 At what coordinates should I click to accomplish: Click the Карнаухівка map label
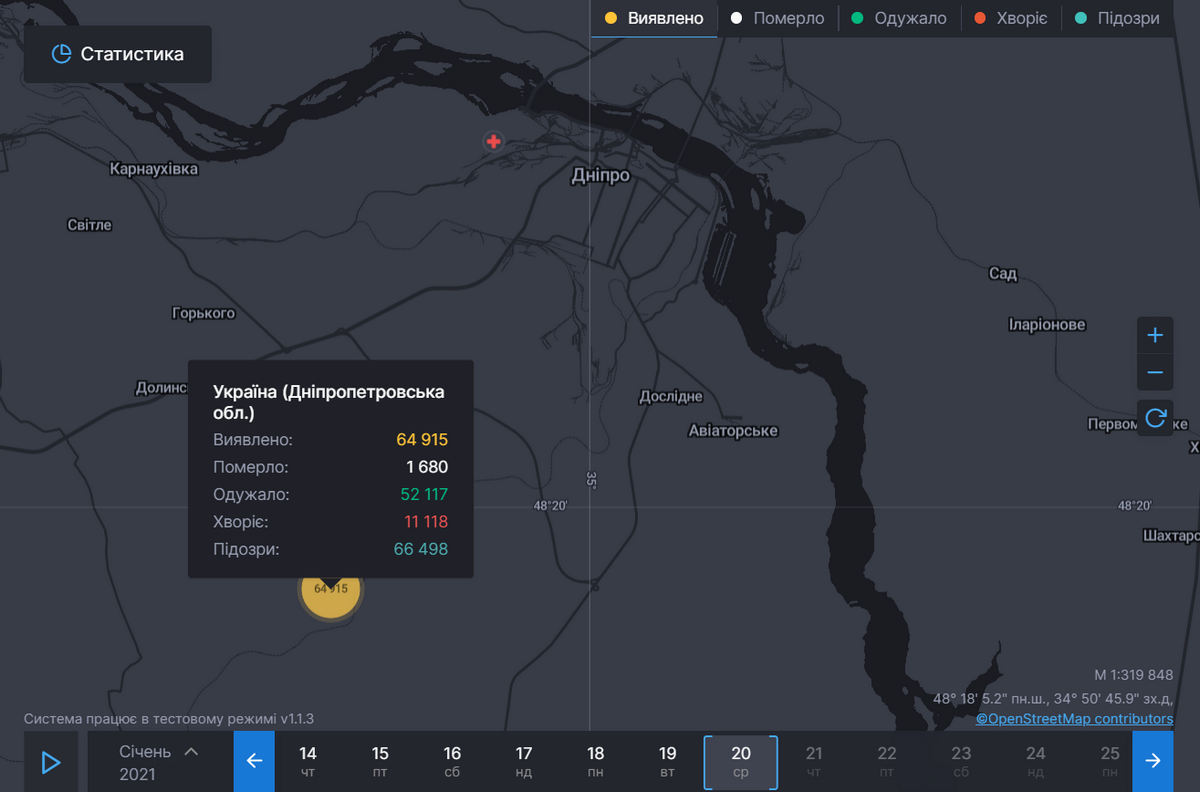coord(154,169)
